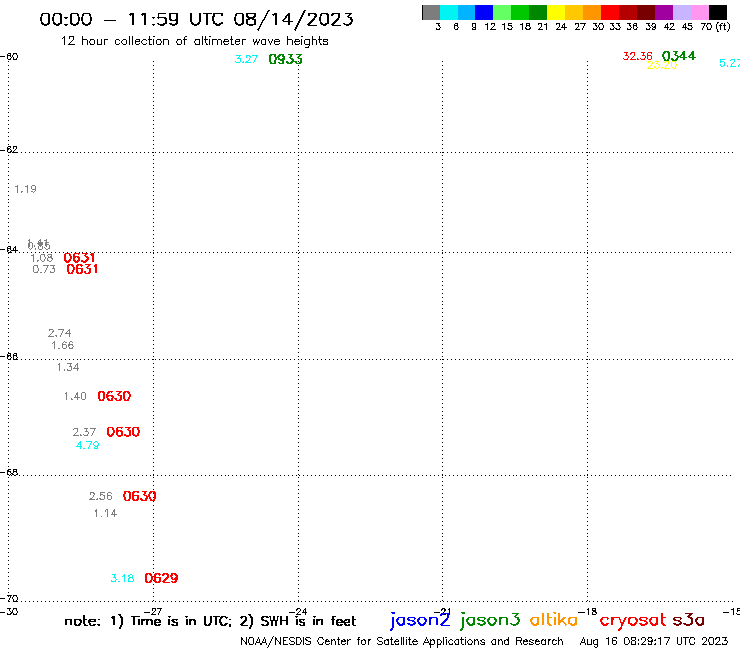Click the red 0630 label beside 1.40
The image size is (740, 650).
(114, 396)
